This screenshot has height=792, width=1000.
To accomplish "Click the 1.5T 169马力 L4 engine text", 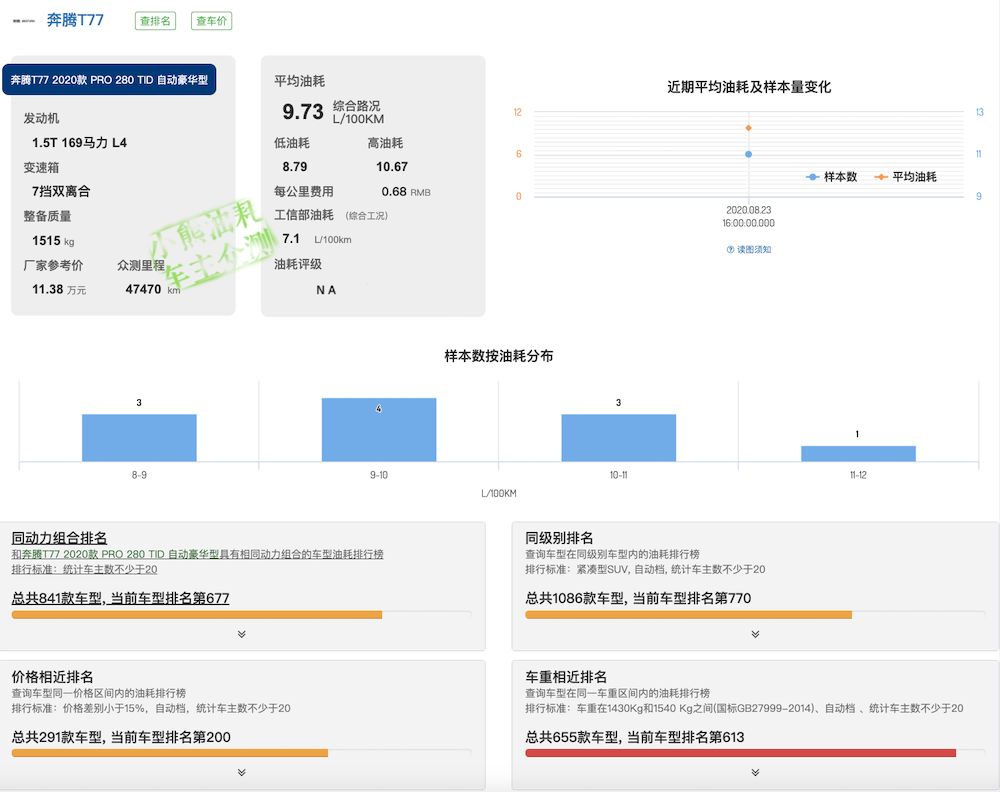I will 79,143.
